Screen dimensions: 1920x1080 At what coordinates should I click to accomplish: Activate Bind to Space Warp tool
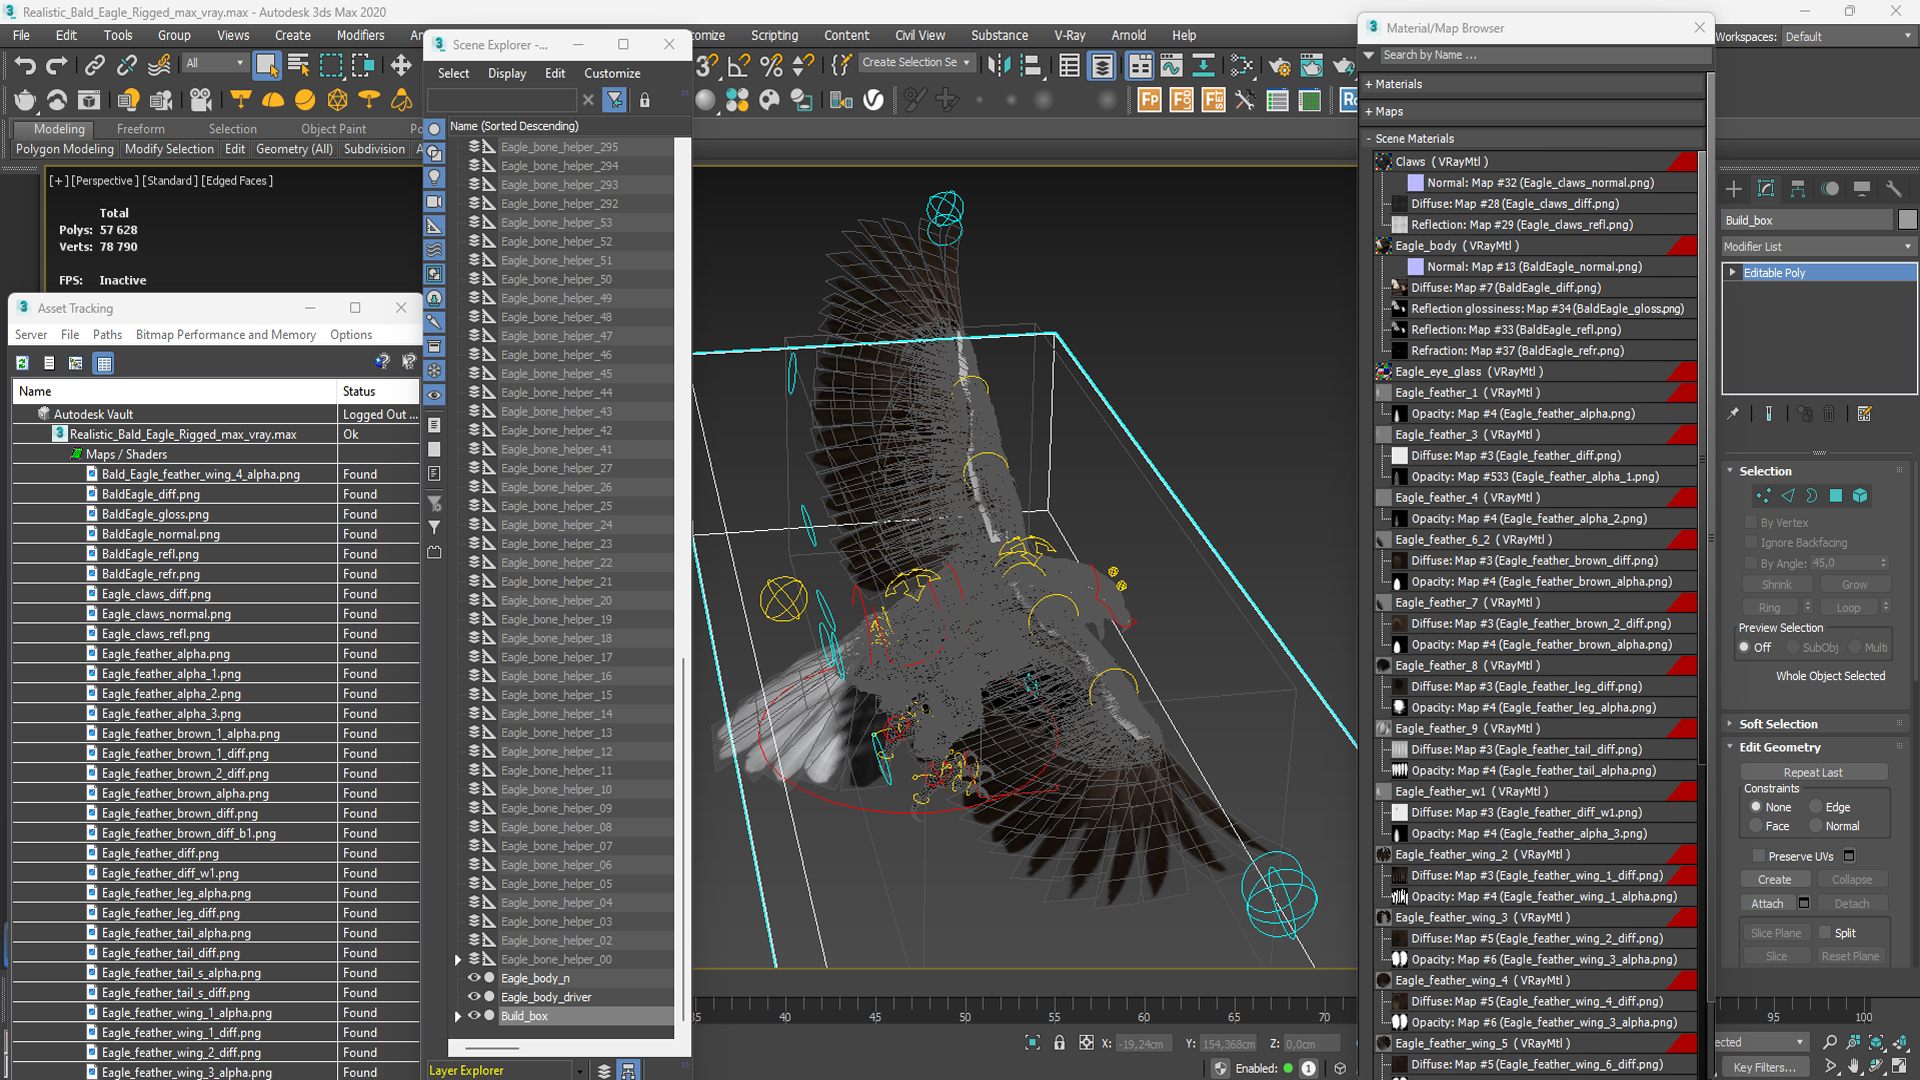(x=159, y=66)
